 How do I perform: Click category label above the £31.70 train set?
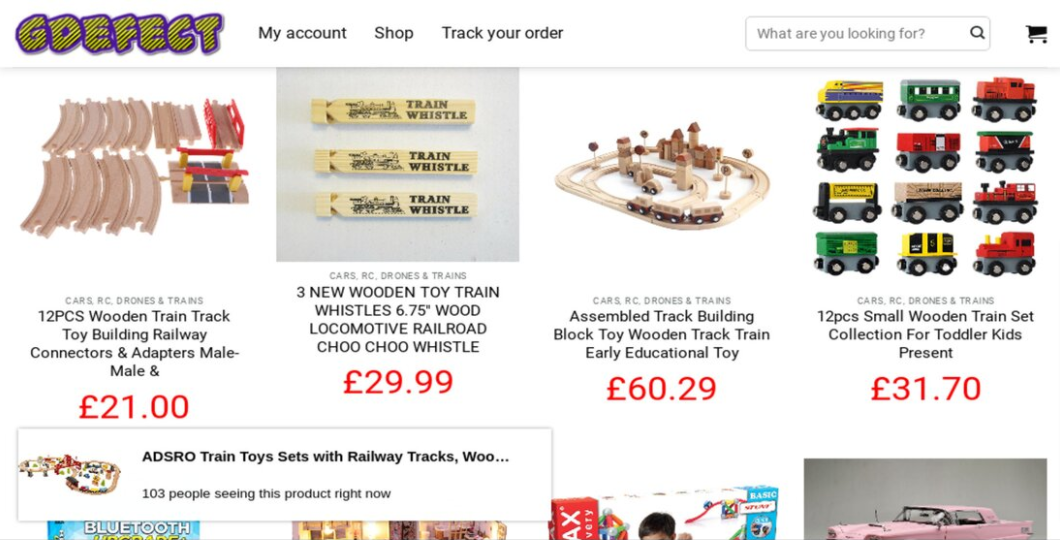pyautogui.click(x=925, y=300)
